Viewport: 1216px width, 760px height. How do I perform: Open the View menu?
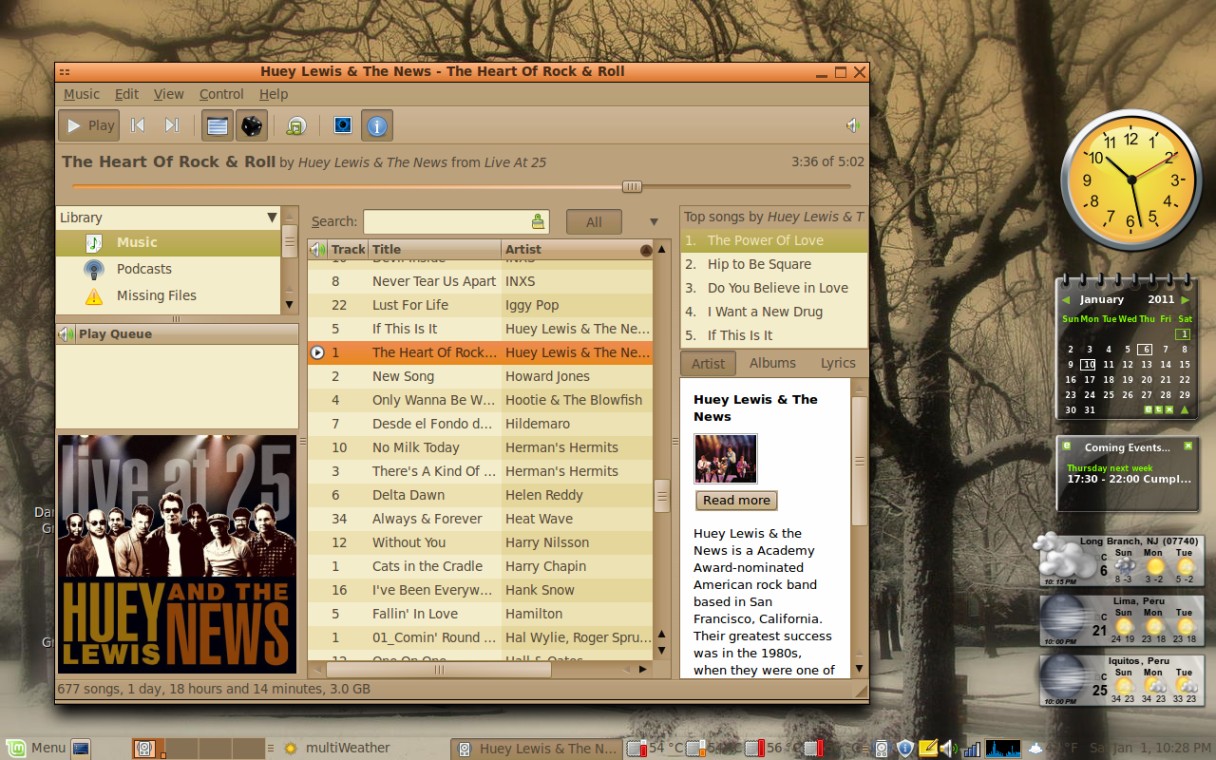[169, 94]
